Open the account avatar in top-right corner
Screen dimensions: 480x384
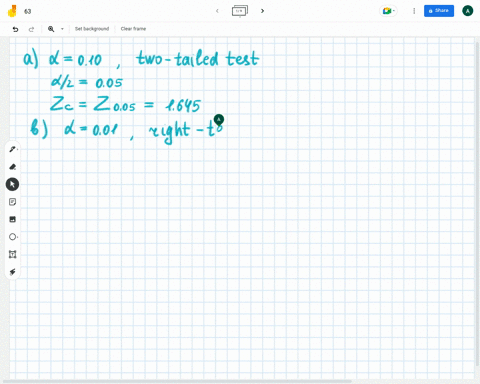468,11
